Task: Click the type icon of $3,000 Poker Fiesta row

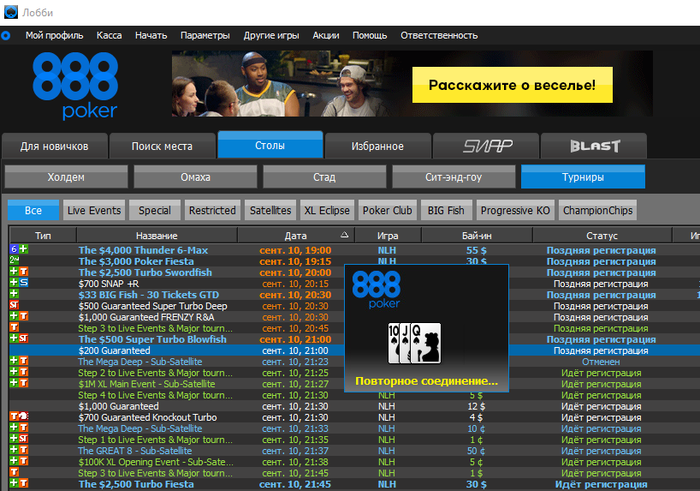Action: tap(14, 259)
